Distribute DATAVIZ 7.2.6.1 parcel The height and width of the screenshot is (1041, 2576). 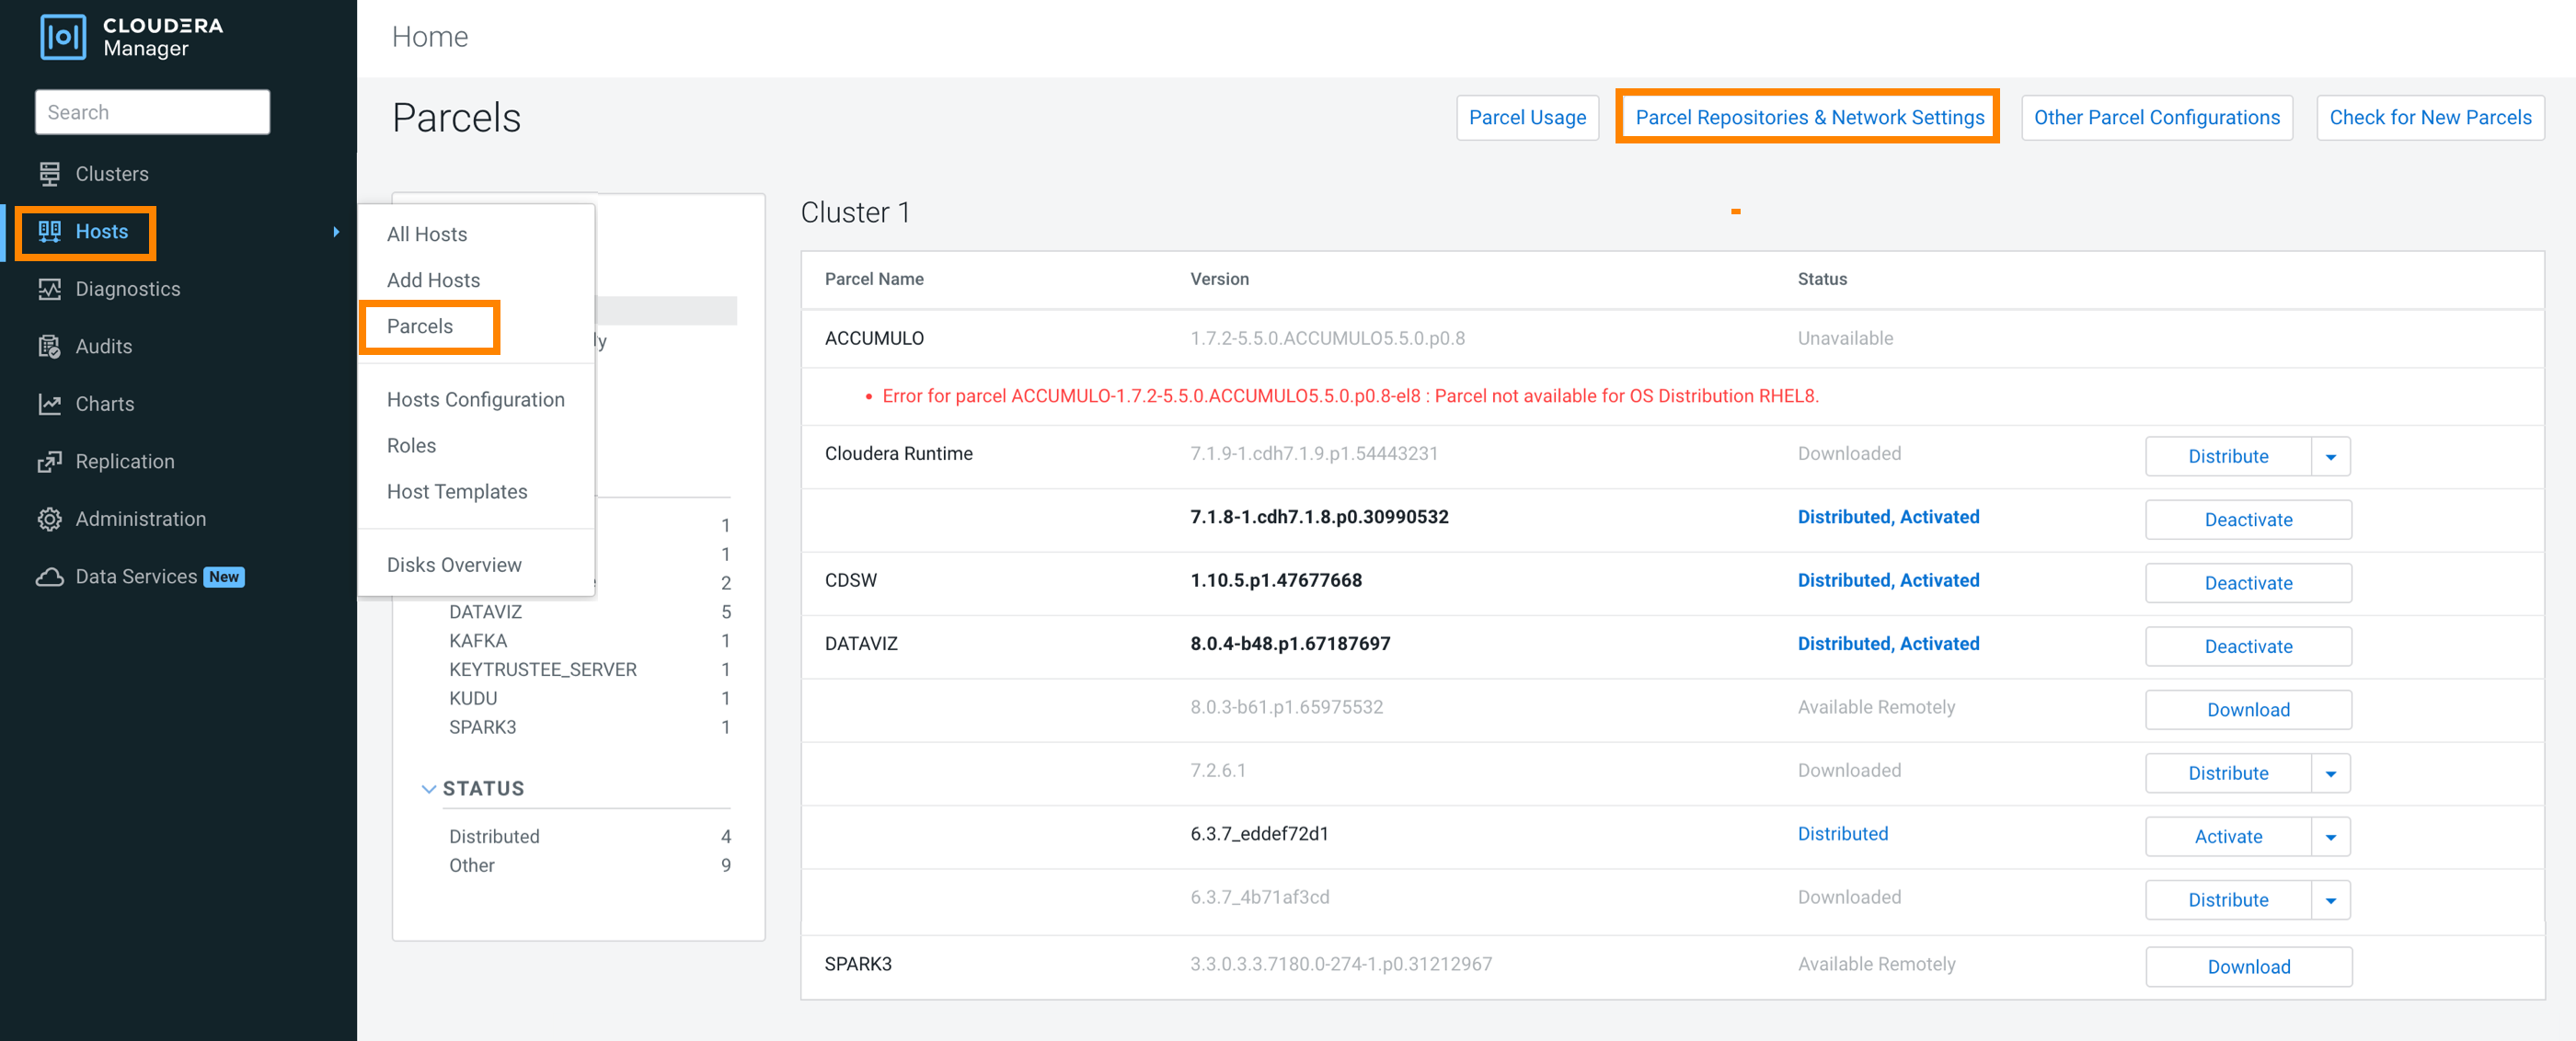point(2228,774)
